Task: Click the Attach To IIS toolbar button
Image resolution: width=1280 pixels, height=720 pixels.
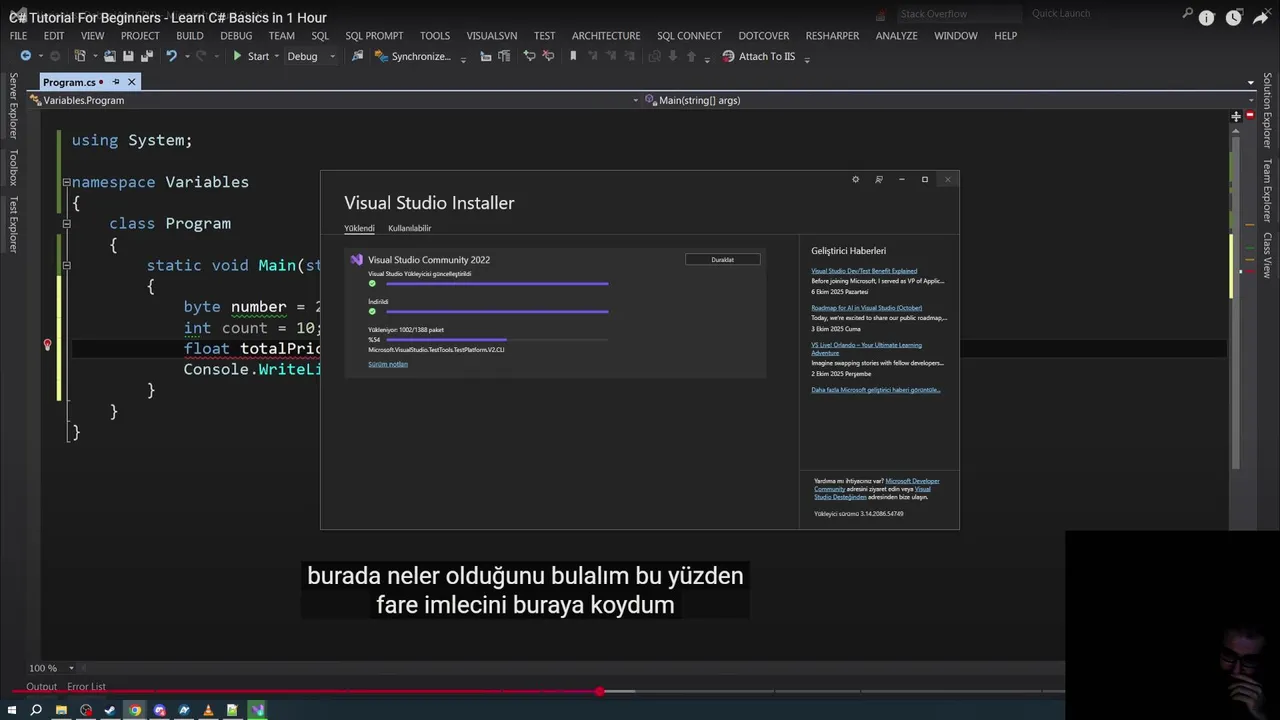Action: (759, 56)
